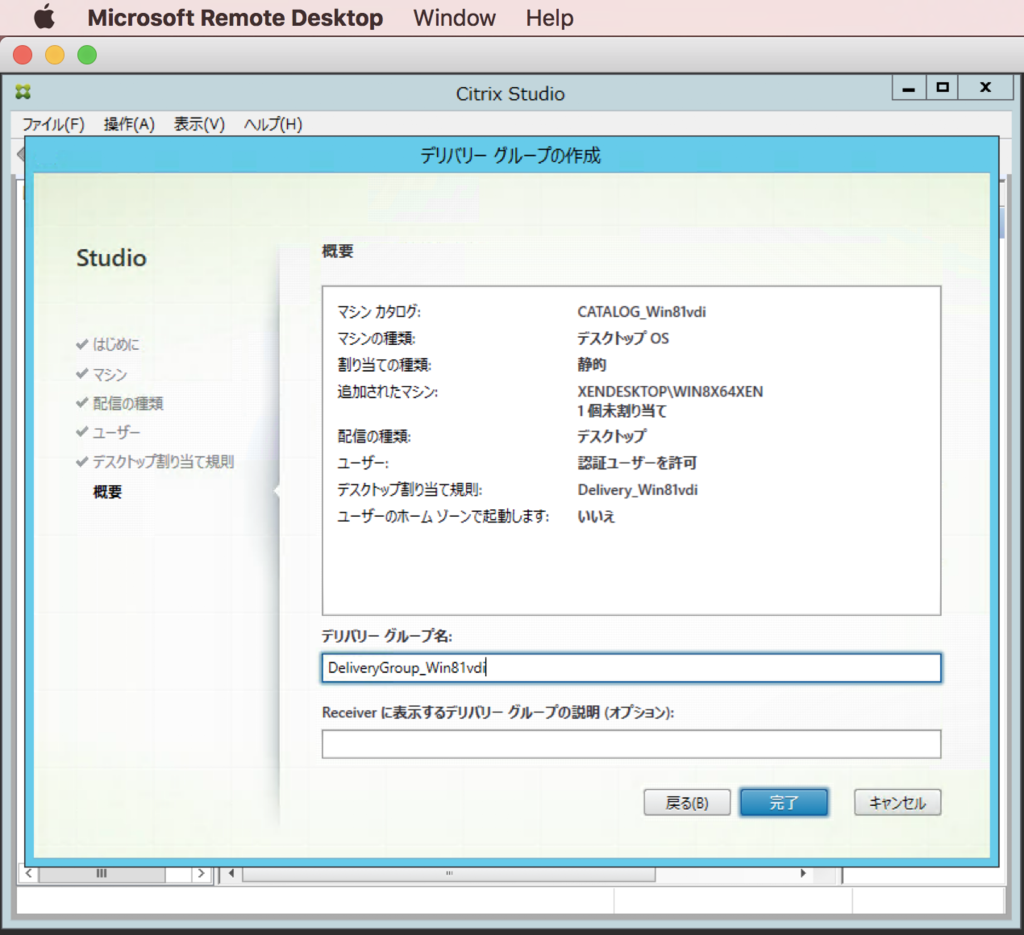Open the ファイル(F) menu
The image size is (1024, 935).
(x=54, y=124)
